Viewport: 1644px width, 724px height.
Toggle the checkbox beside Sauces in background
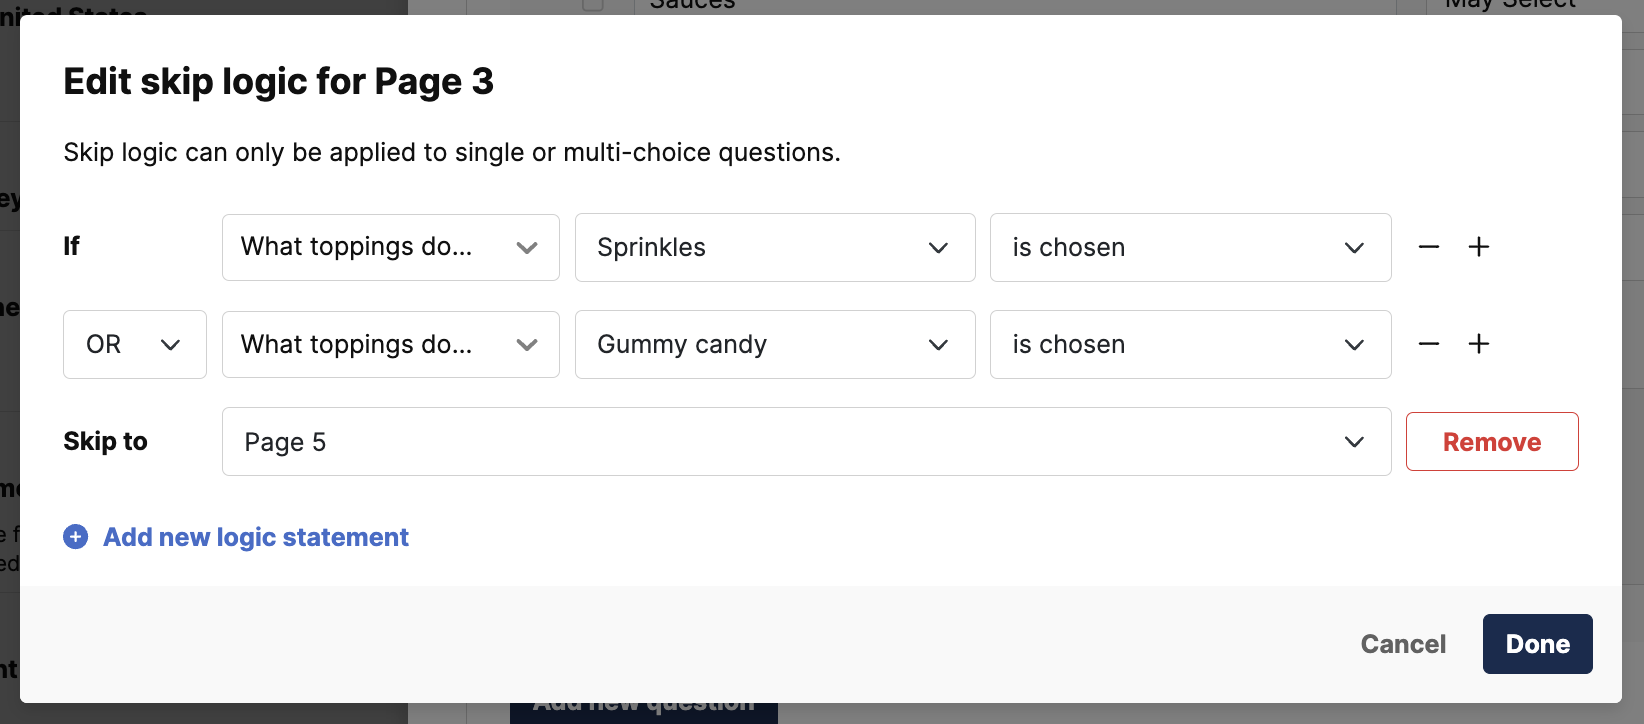(593, 5)
